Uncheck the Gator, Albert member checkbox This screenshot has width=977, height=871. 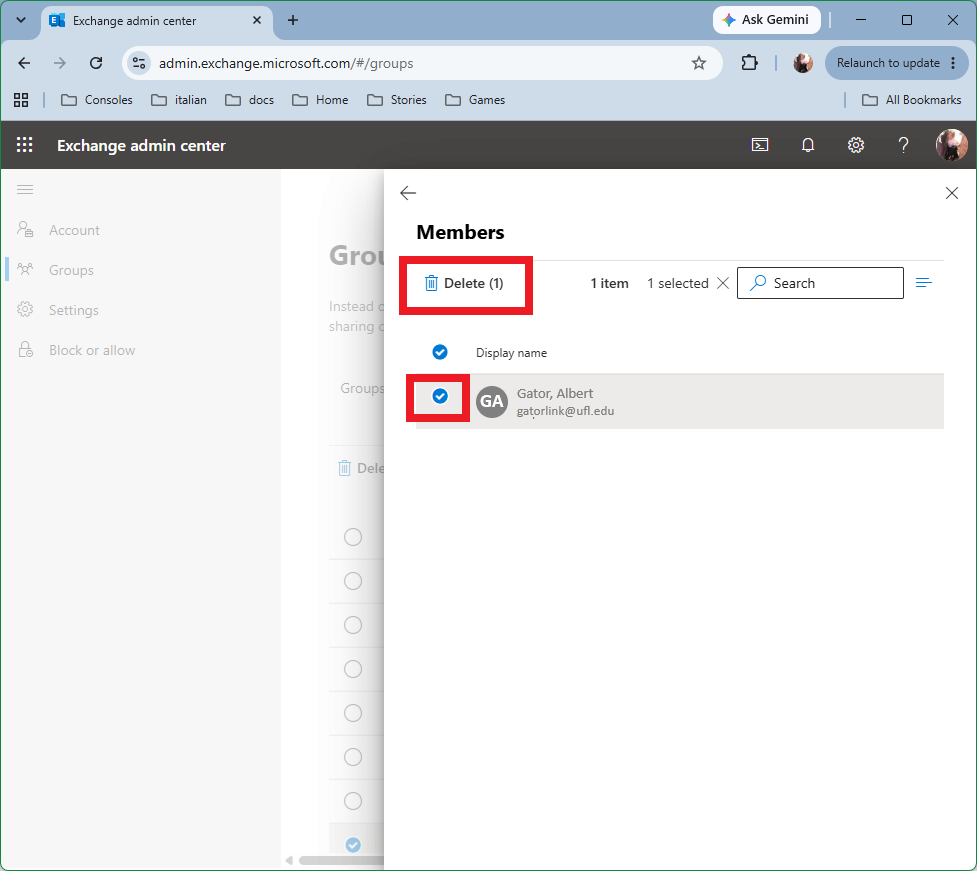tap(440, 396)
